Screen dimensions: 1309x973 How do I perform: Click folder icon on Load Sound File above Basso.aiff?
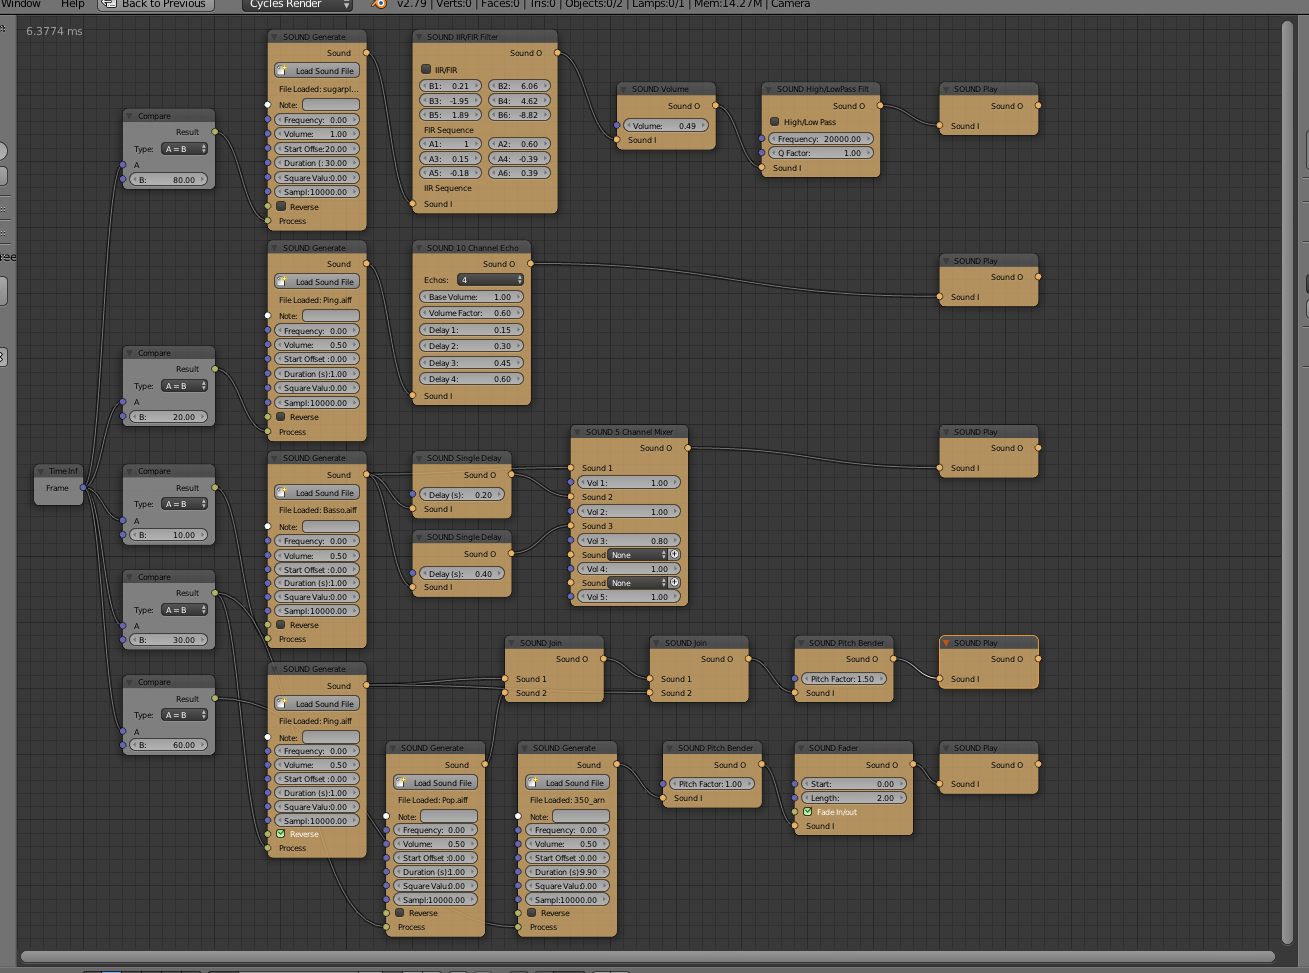[282, 493]
